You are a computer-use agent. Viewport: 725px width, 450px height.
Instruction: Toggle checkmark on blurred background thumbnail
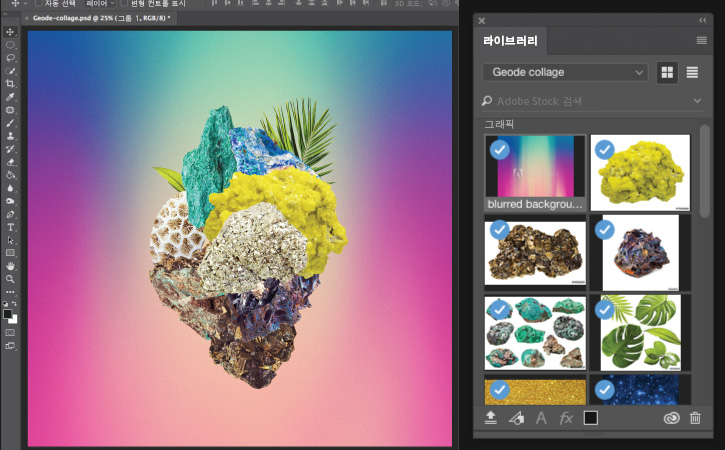tap(499, 150)
